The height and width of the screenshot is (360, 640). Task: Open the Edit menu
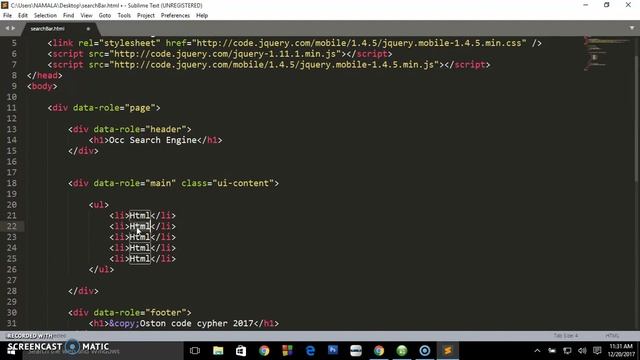pyautogui.click(x=23, y=16)
